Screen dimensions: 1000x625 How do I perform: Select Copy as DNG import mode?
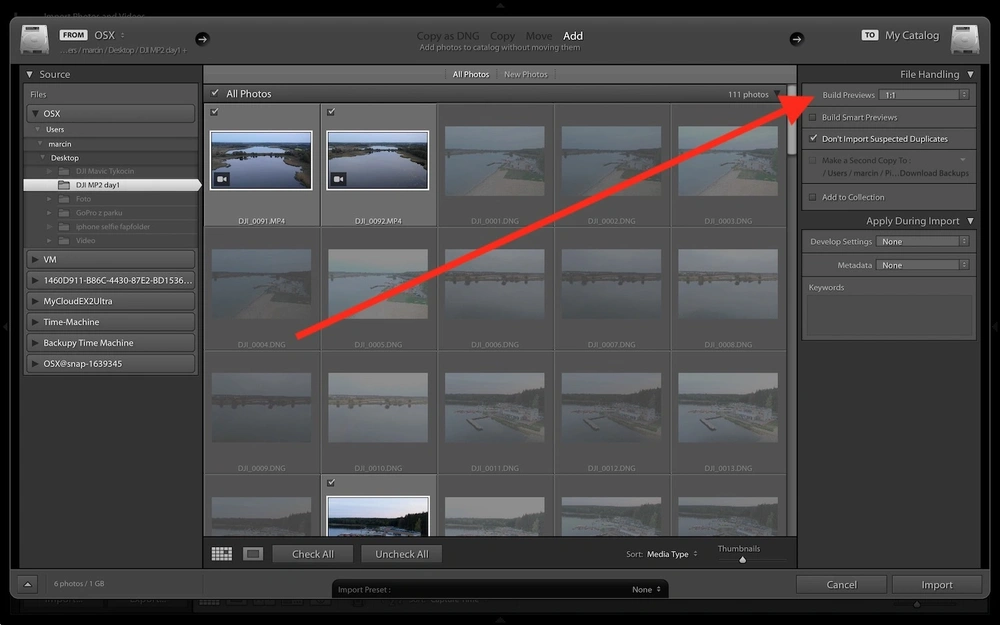[447, 36]
